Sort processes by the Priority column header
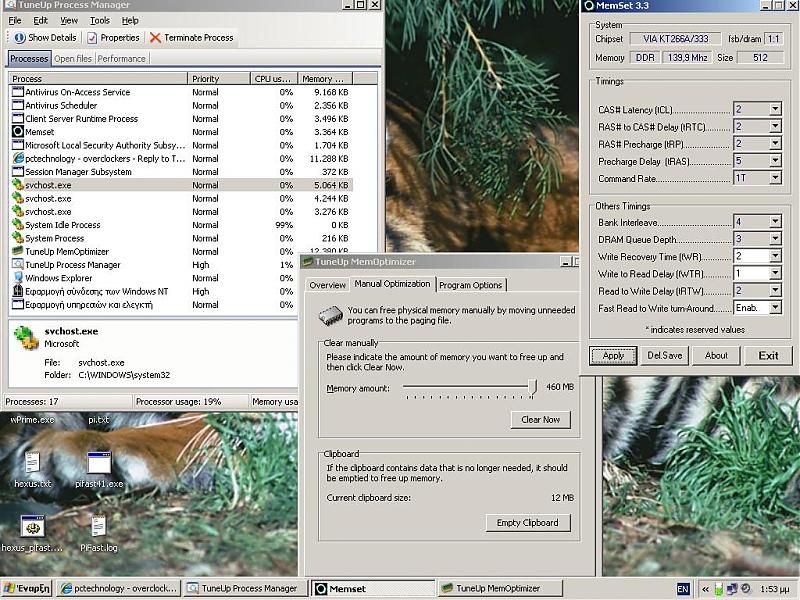Viewport: 800px width, 600px height. (x=219, y=79)
